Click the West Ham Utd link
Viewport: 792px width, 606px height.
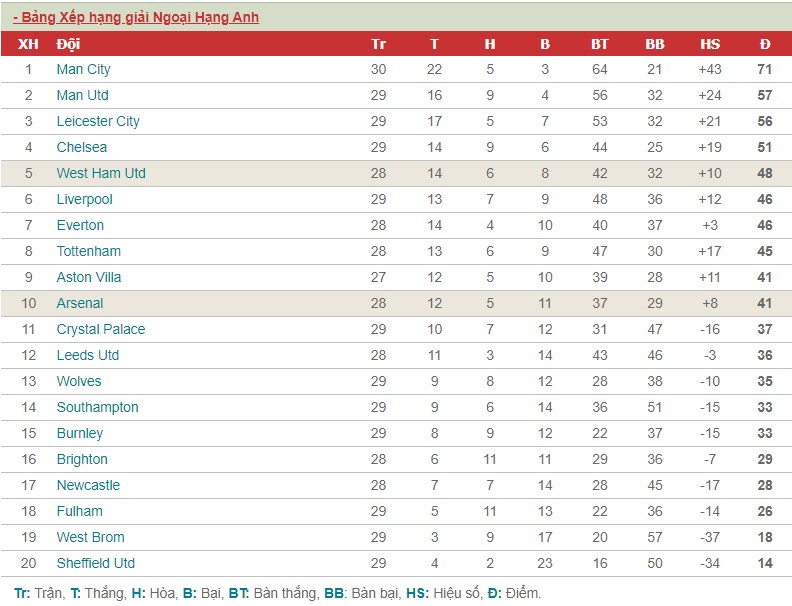(101, 173)
